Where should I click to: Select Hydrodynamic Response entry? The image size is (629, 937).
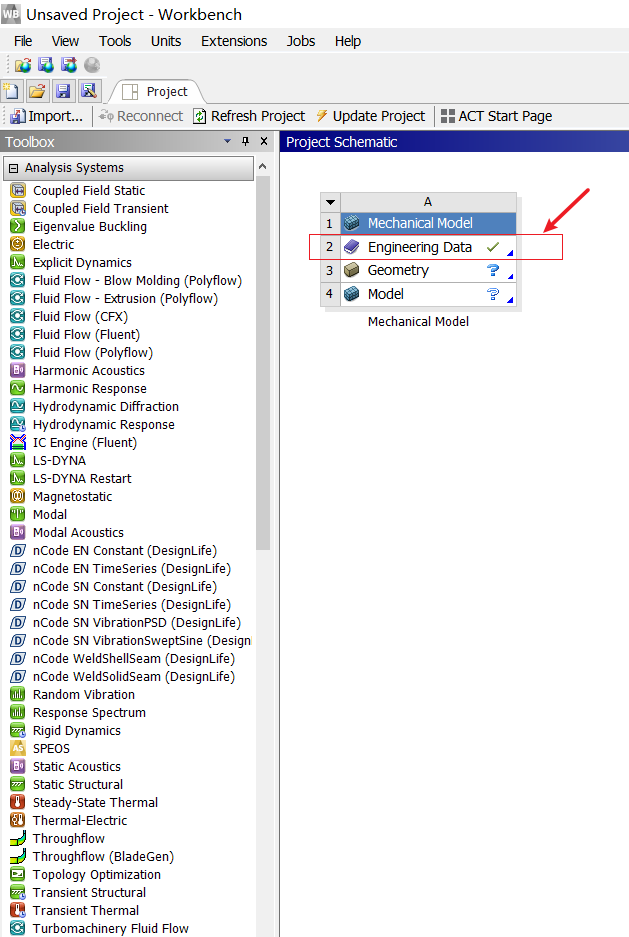point(103,424)
